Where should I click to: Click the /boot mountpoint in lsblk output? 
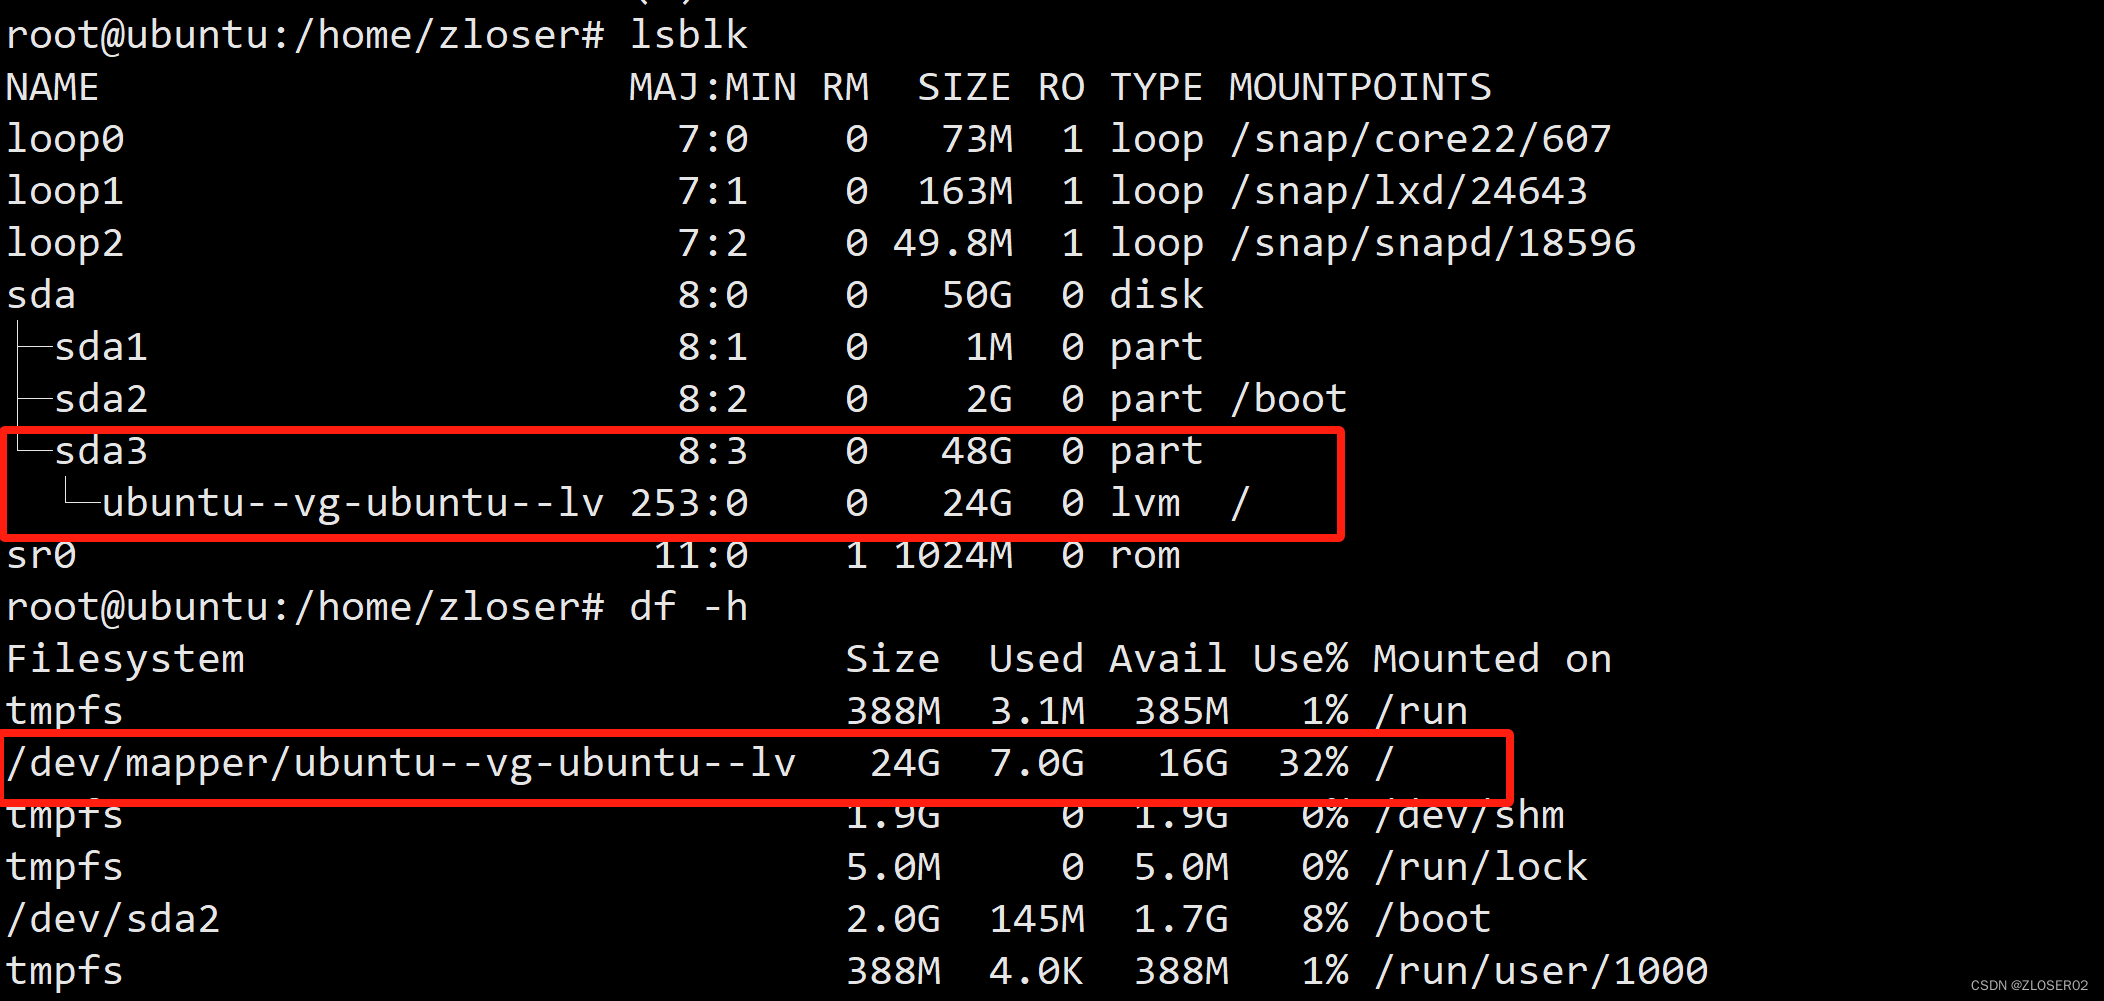(x=1289, y=399)
